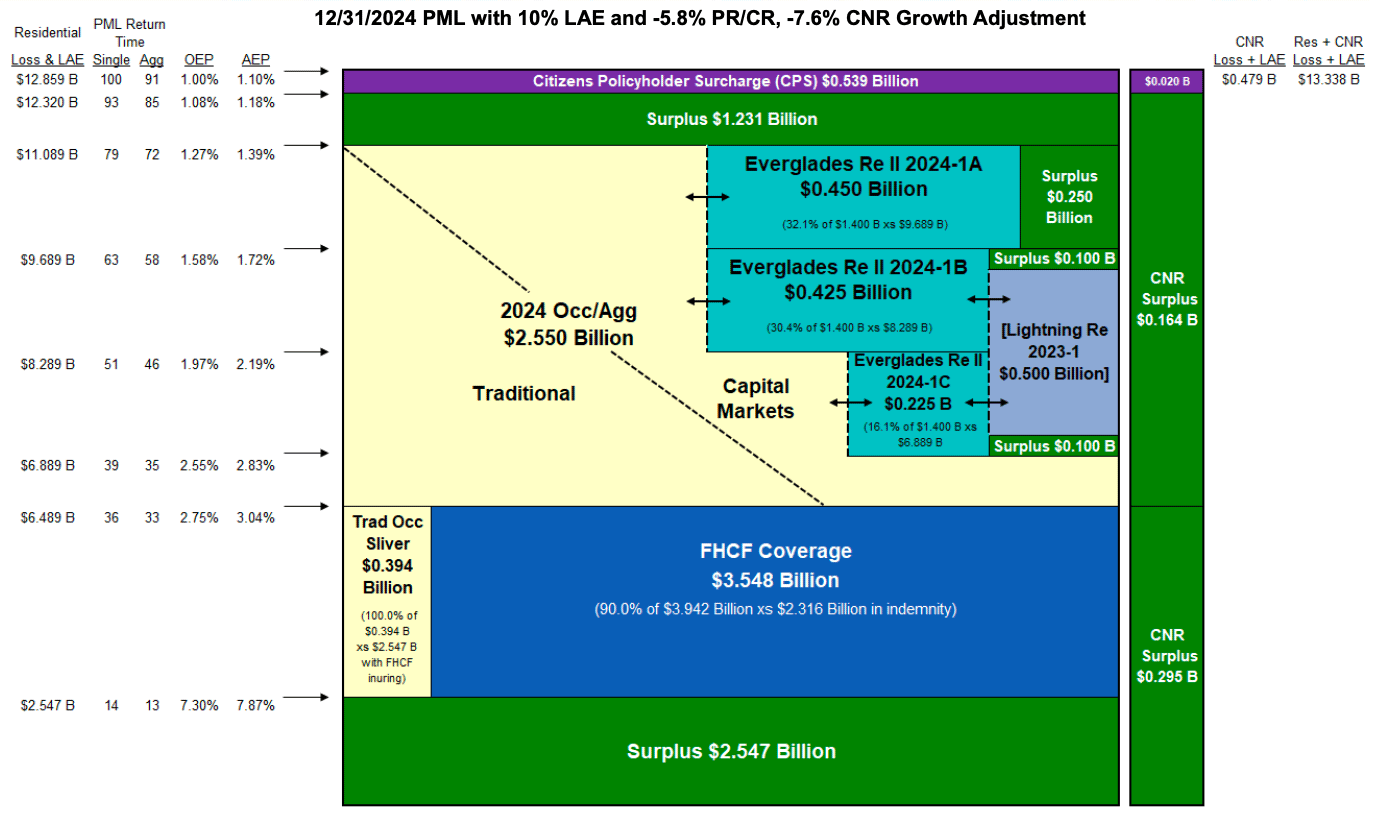Click the CNR Surplus $0.295 B block
This screenshot has height=826, width=1386.
pyautogui.click(x=1166, y=655)
